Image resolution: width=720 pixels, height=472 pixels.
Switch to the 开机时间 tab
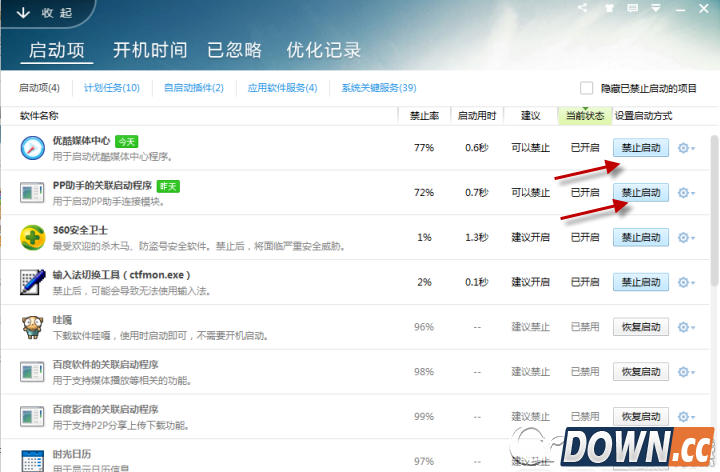(150, 50)
